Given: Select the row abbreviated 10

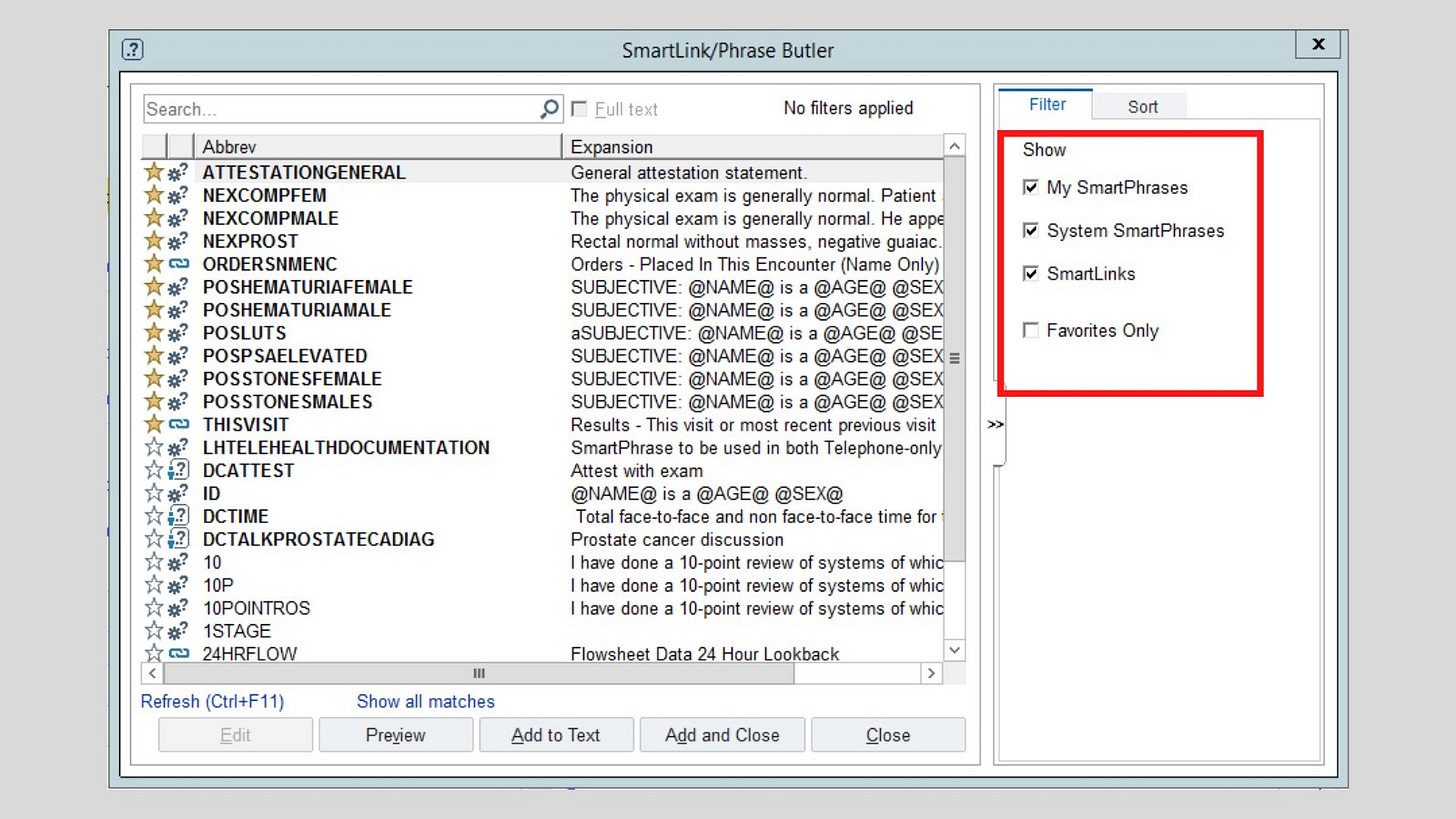Looking at the screenshot, I should [543, 562].
